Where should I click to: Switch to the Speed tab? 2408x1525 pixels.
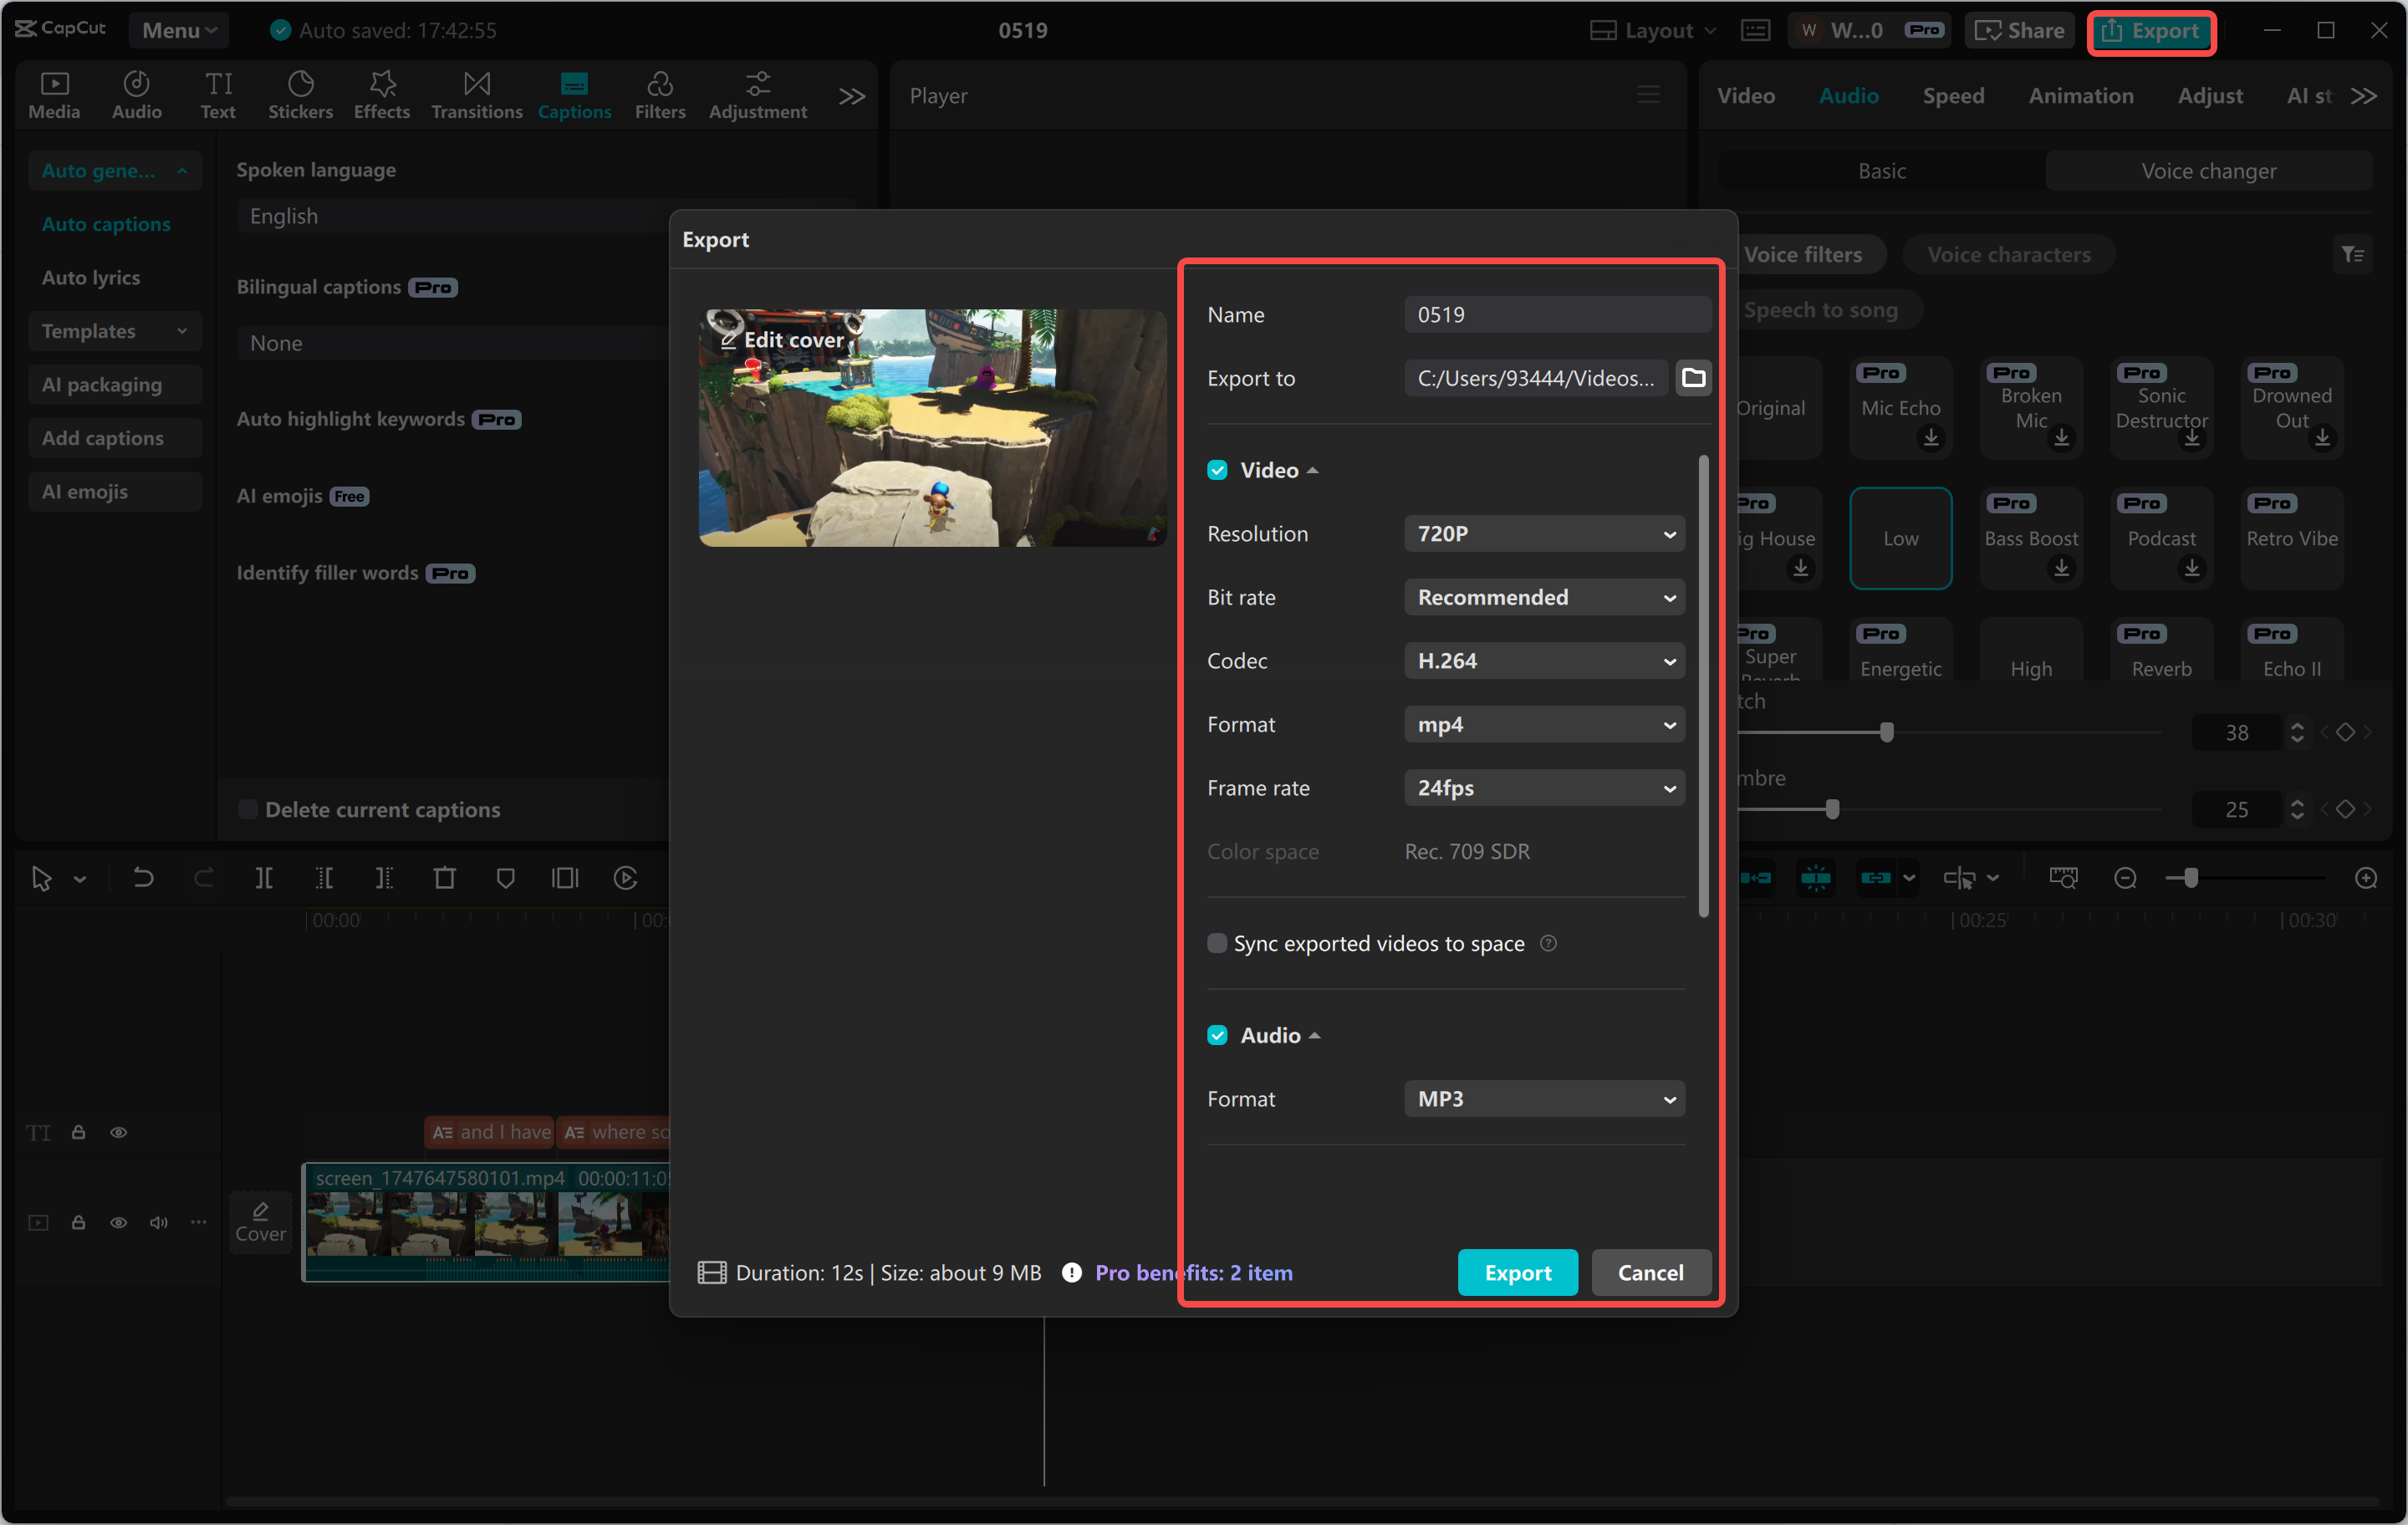(1953, 95)
